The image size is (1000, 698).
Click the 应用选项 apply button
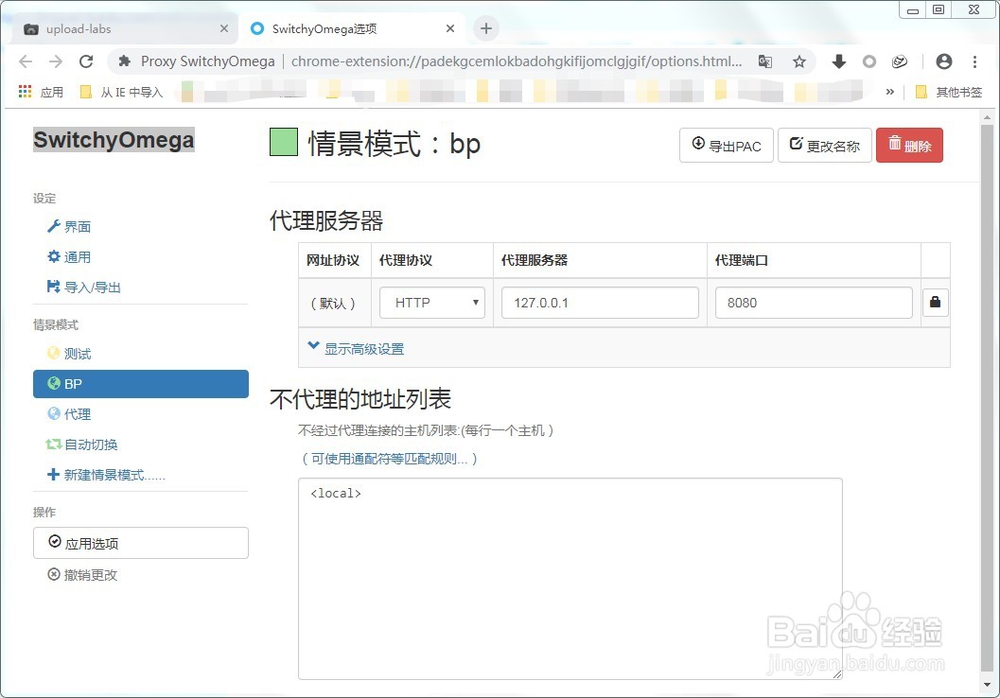pyautogui.click(x=141, y=544)
